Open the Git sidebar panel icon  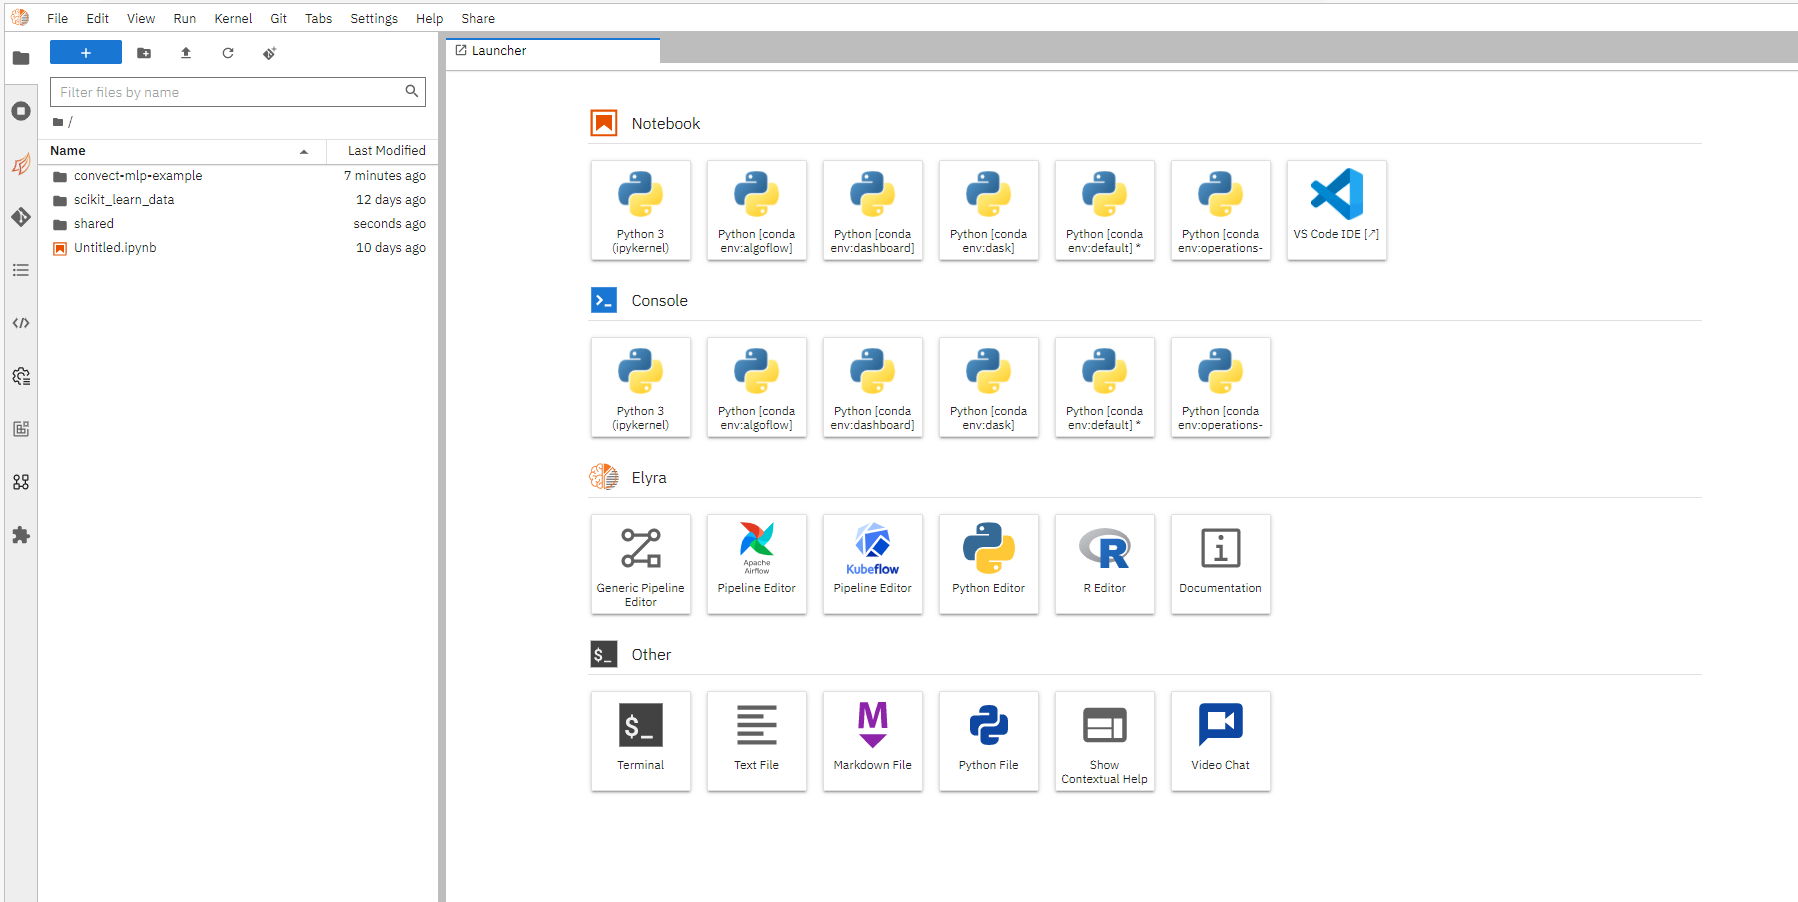point(21,217)
